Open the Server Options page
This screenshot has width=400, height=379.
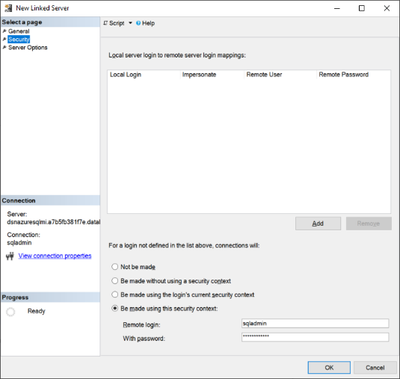tap(28, 47)
